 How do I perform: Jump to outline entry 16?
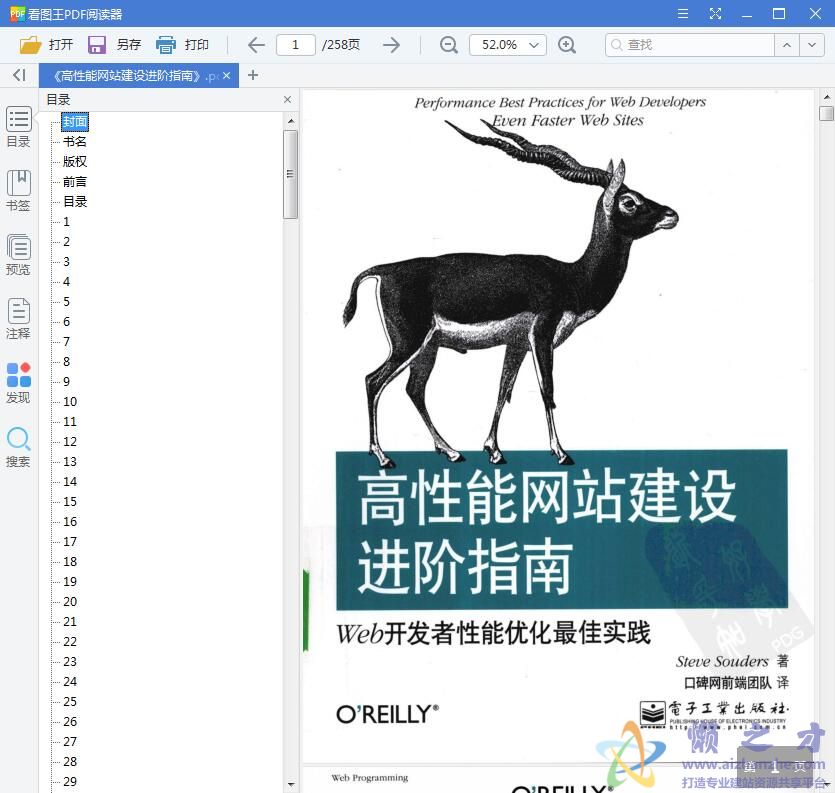point(70,521)
